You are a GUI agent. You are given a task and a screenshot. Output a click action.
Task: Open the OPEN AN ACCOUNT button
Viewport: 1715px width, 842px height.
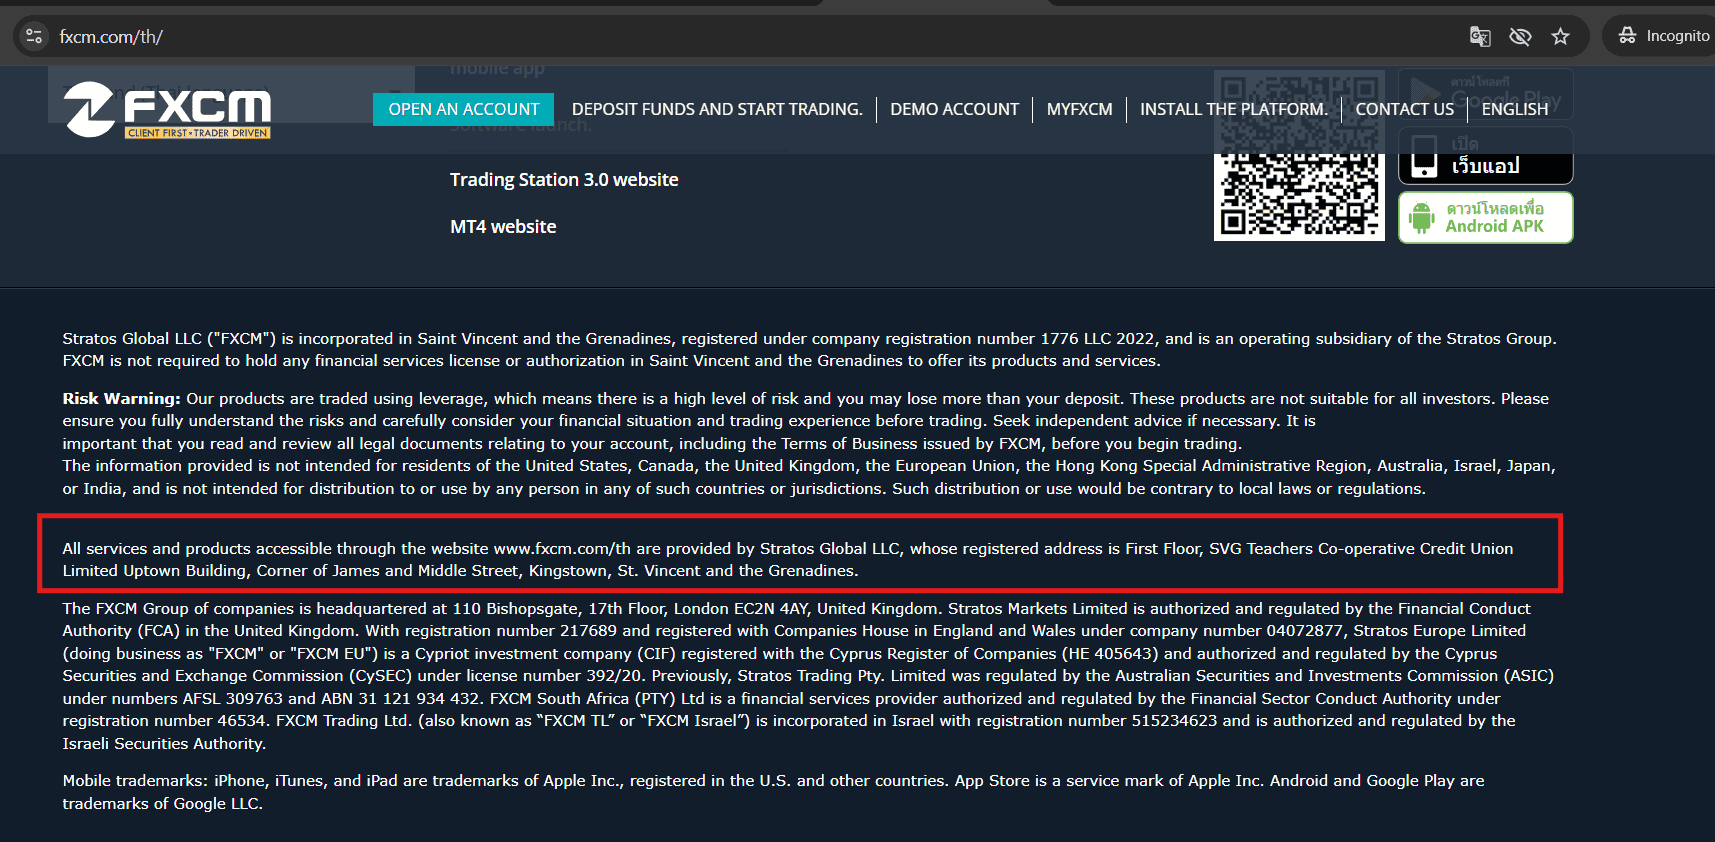tap(463, 109)
